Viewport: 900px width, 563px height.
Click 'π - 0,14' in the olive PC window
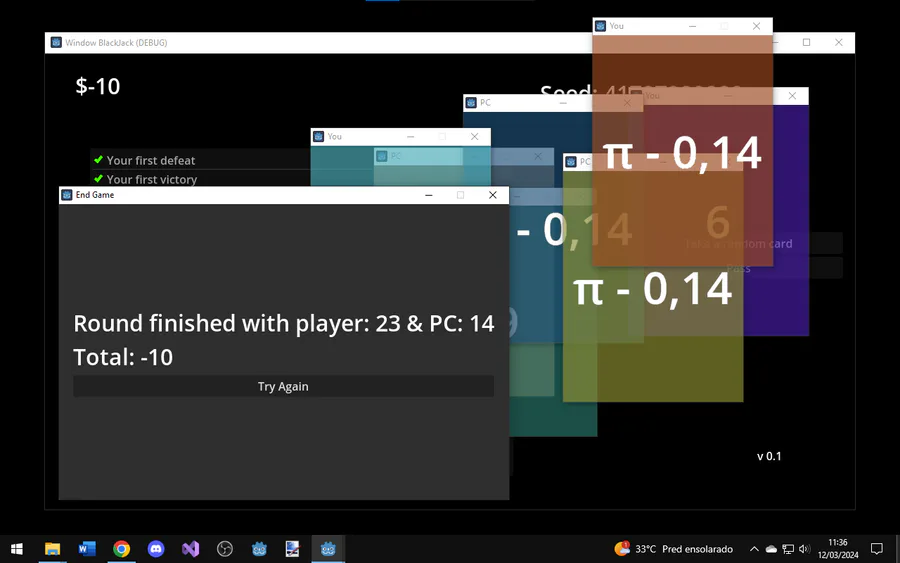[653, 289]
